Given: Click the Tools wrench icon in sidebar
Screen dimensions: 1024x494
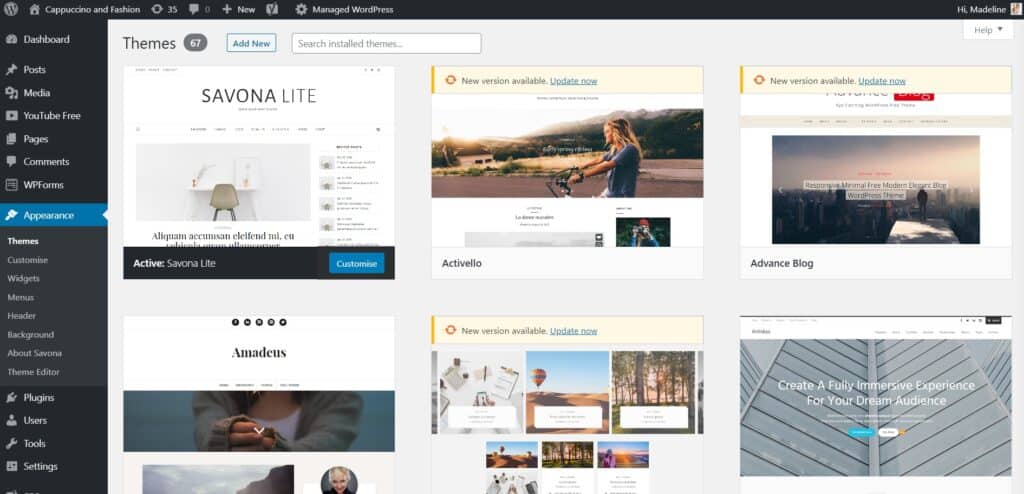Looking at the screenshot, I should click(11, 443).
